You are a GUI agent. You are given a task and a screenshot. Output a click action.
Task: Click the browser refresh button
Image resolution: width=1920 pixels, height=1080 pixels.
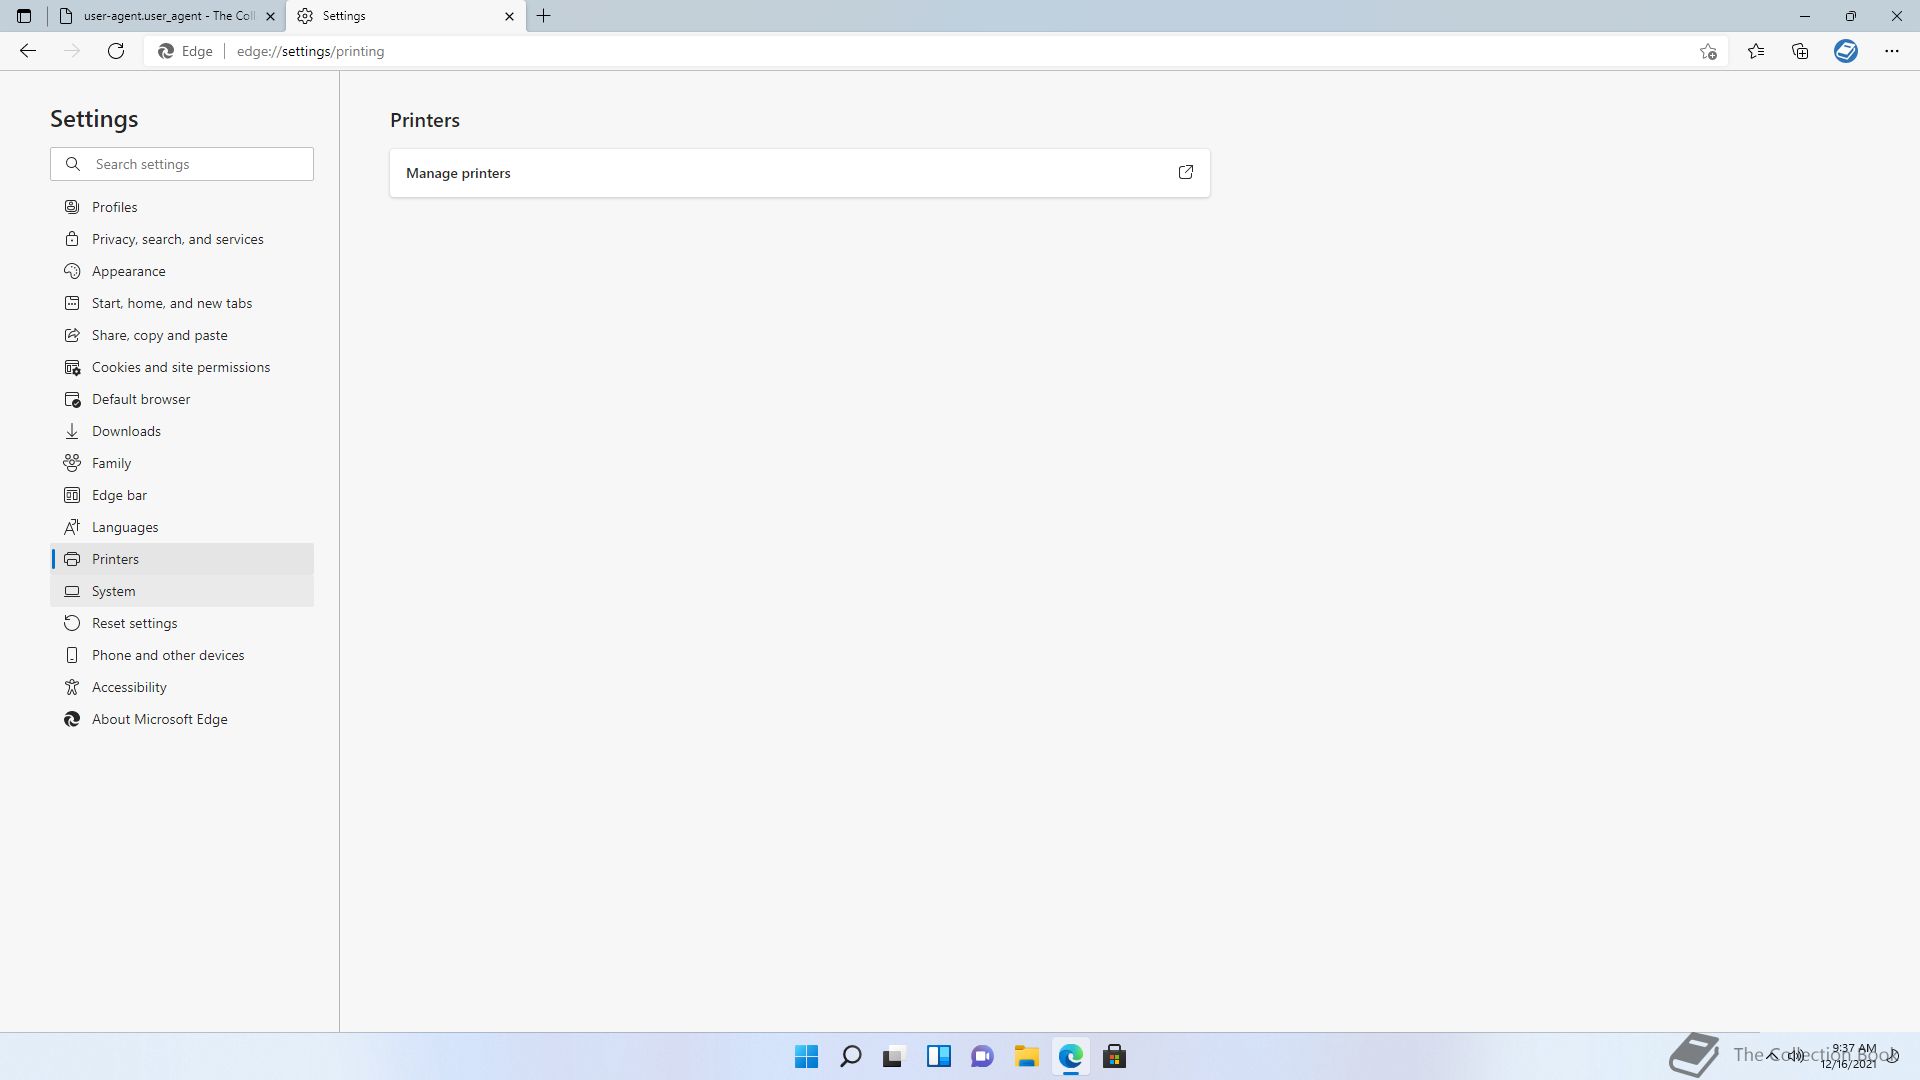(116, 51)
